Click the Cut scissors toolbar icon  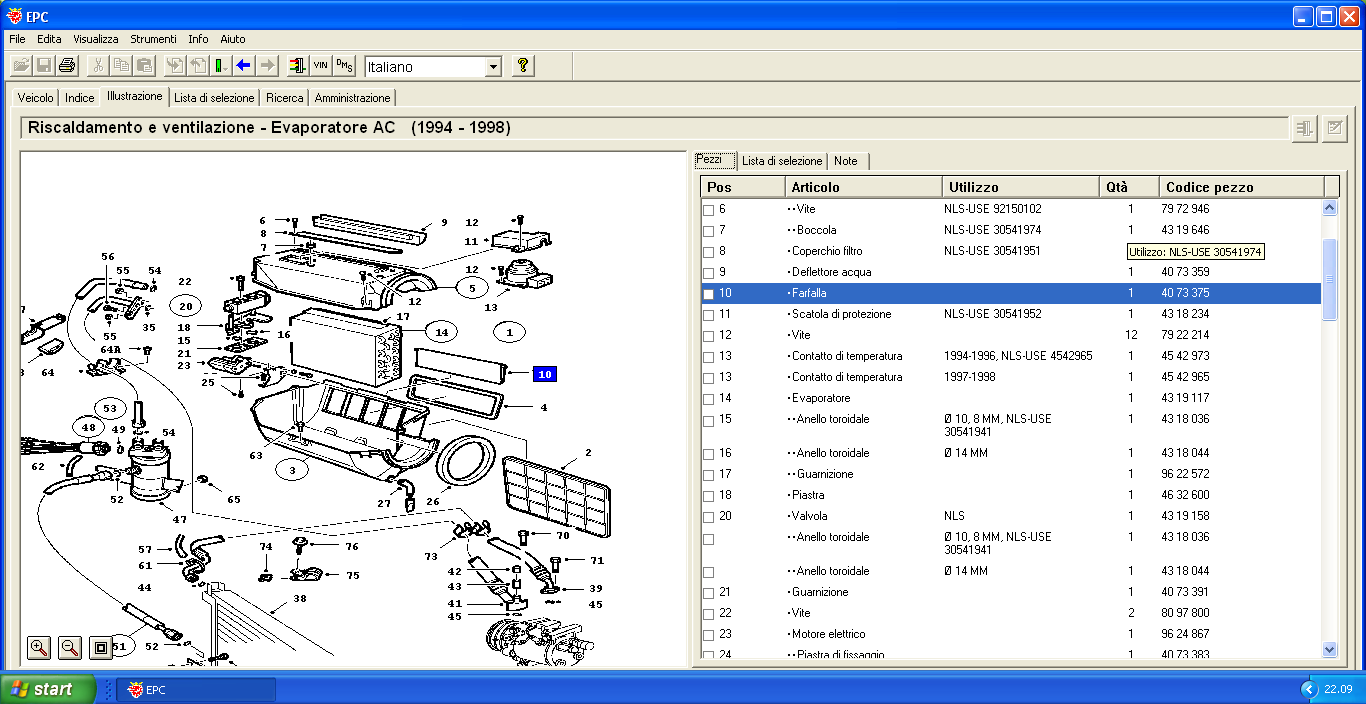(x=98, y=66)
